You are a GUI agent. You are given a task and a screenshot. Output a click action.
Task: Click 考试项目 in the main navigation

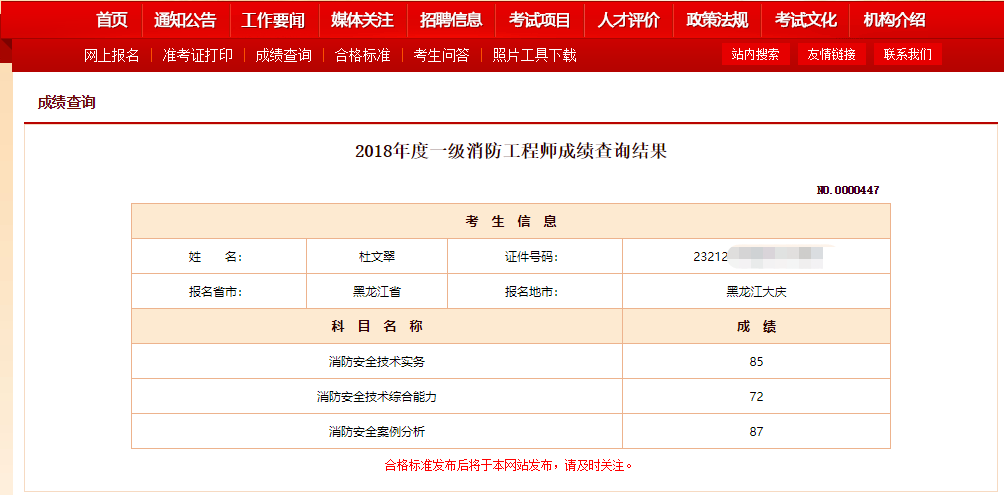click(539, 20)
